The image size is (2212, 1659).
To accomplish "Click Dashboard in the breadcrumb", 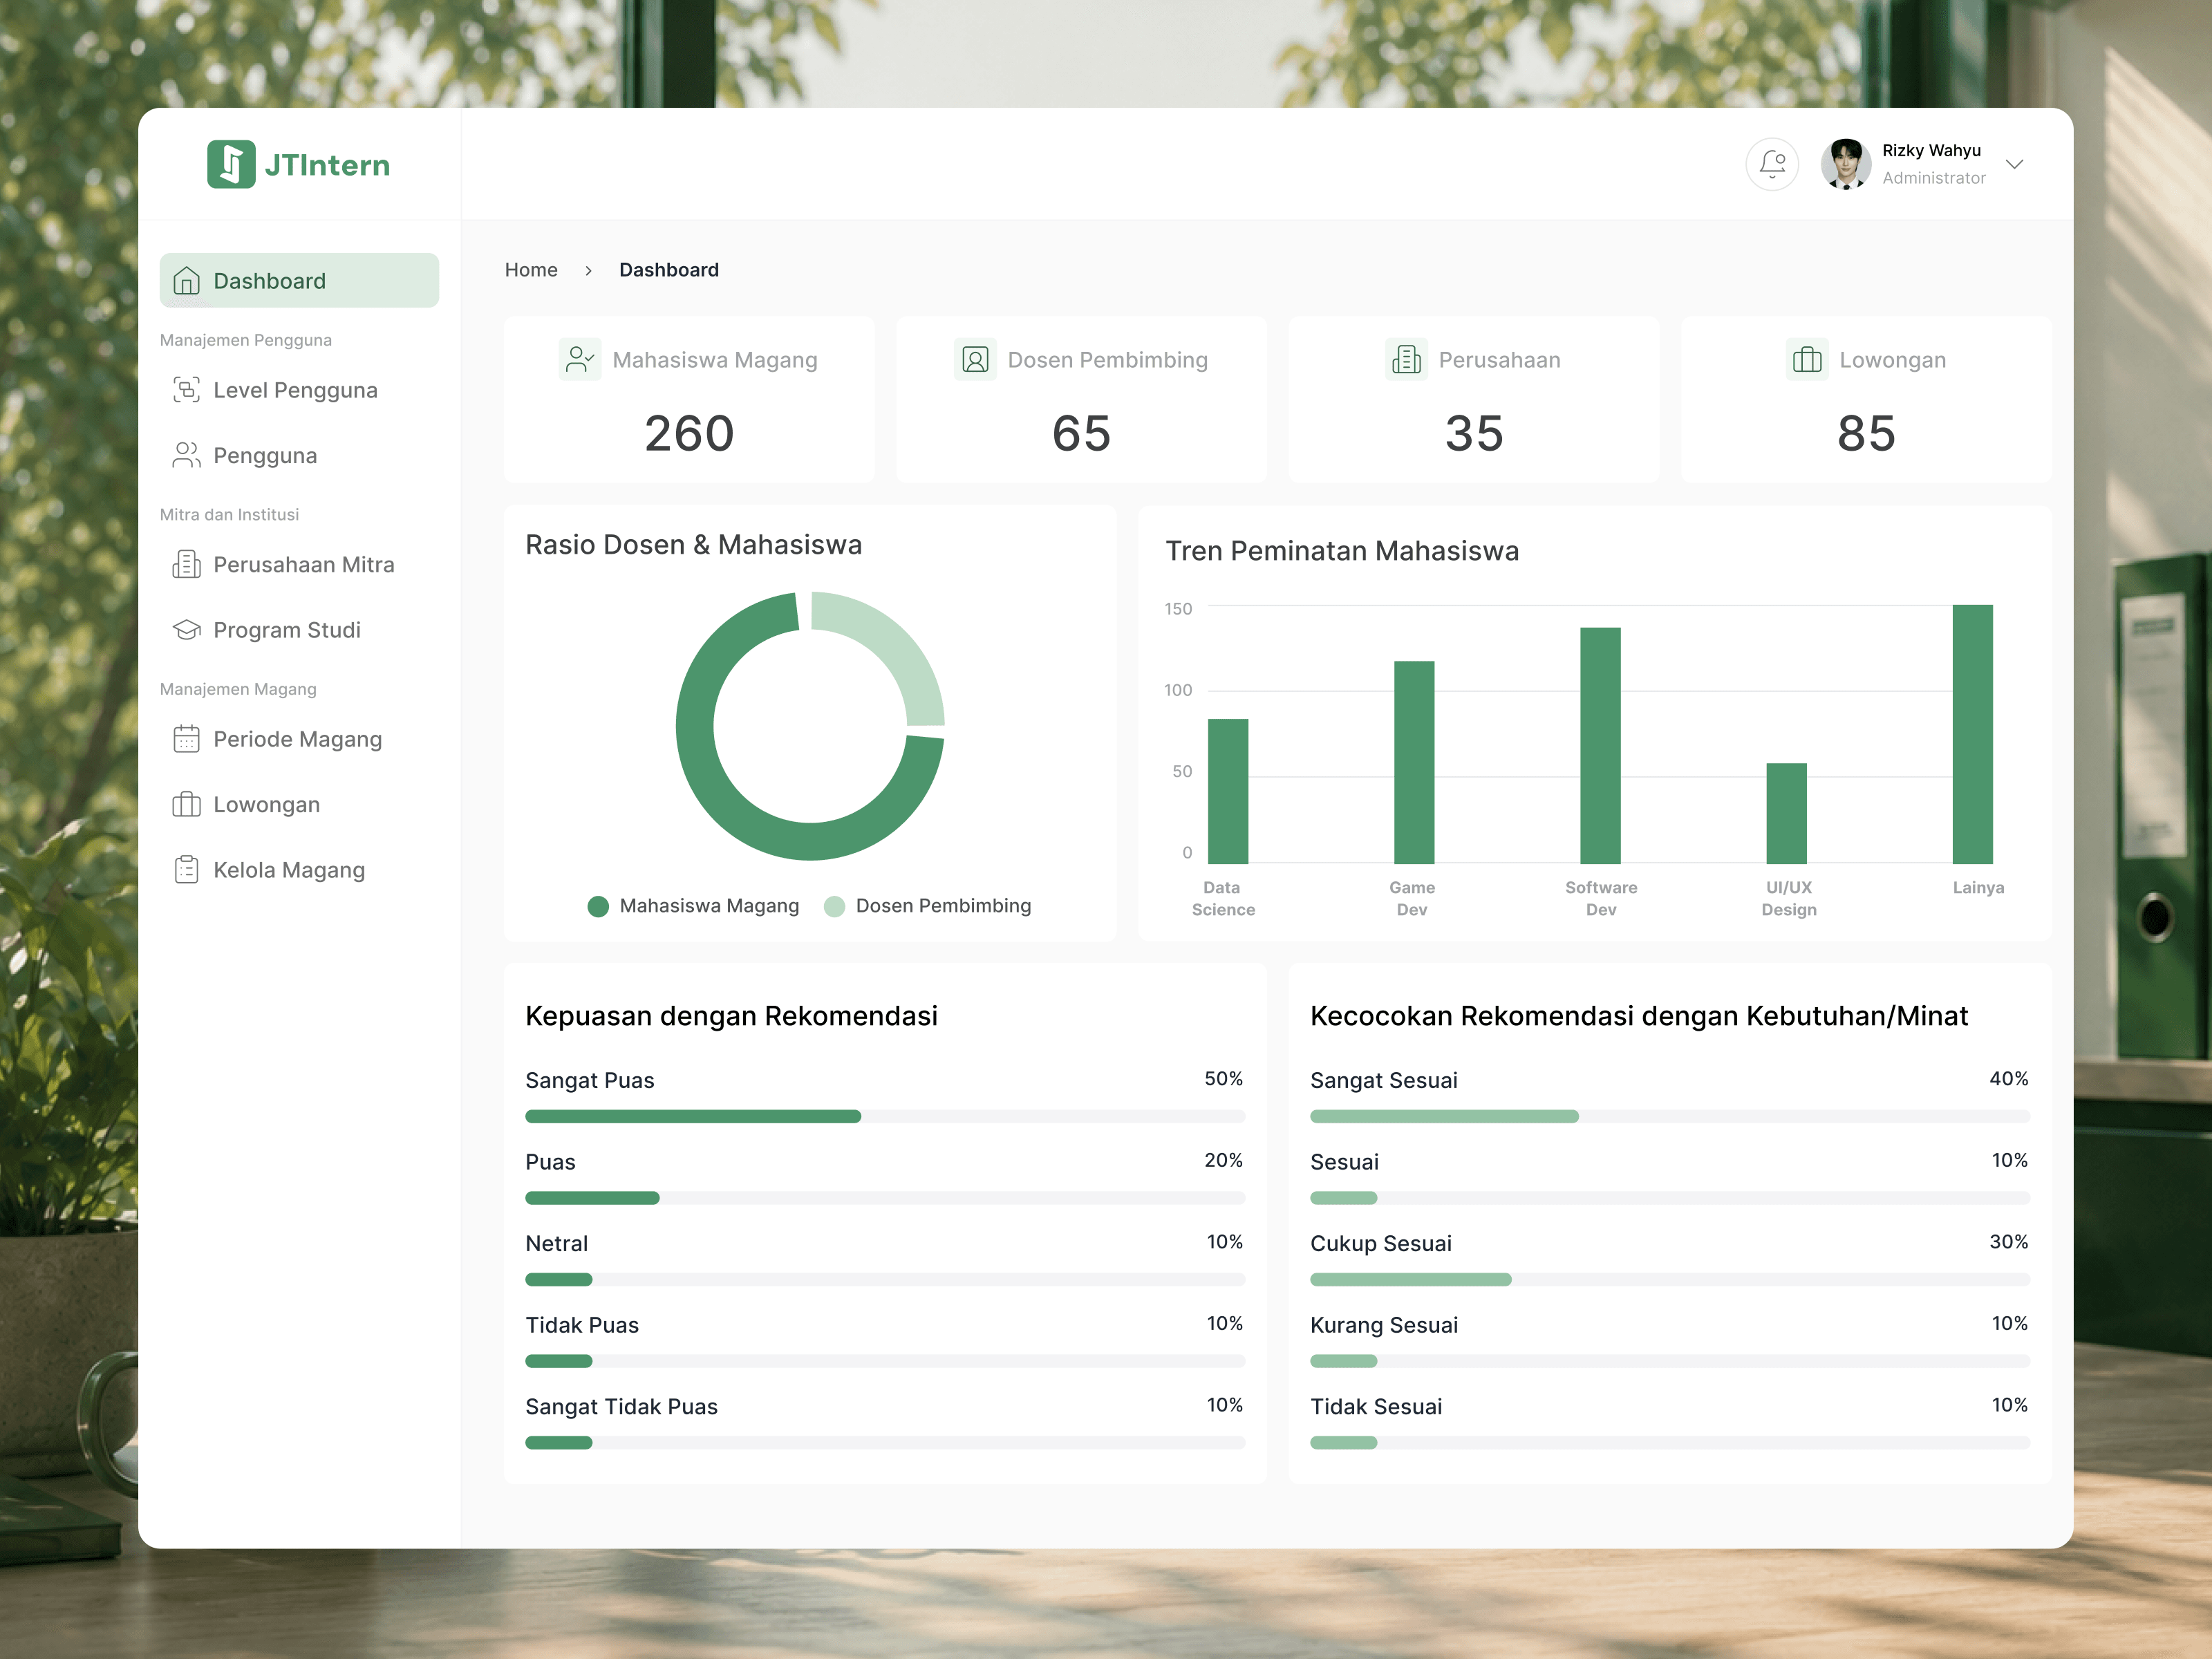I will click(669, 270).
